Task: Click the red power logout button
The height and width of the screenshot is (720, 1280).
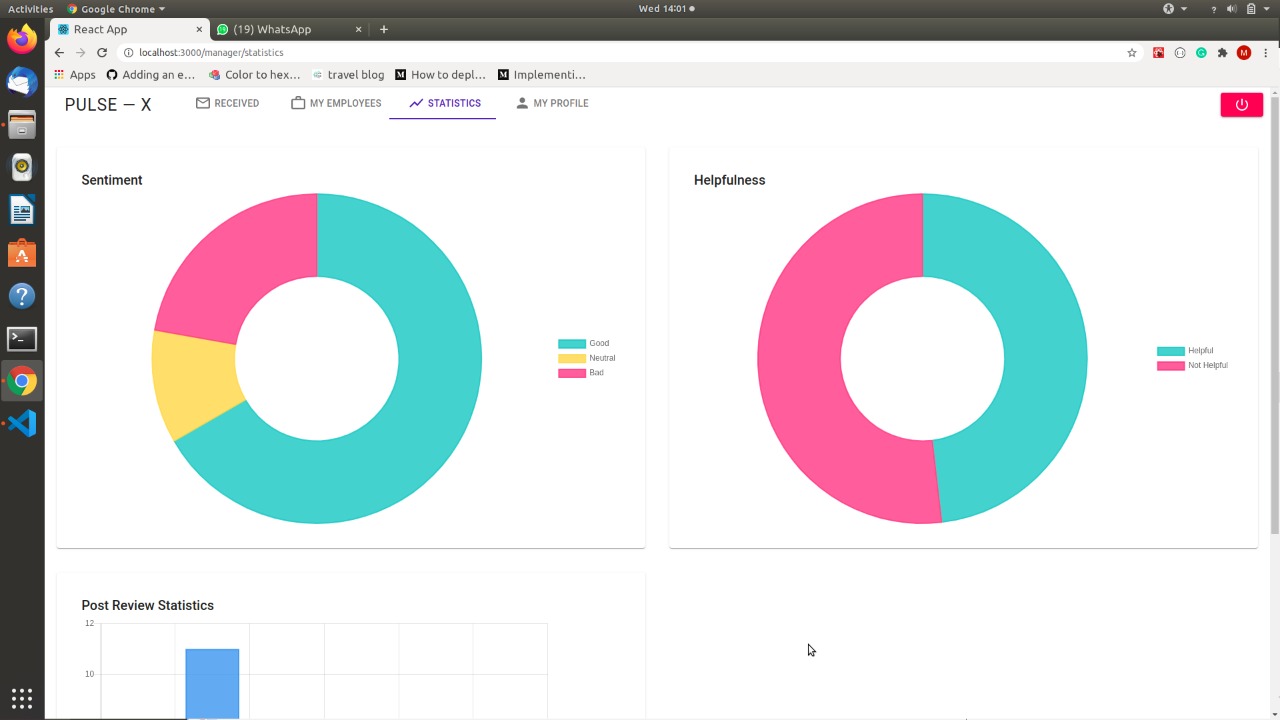Action: pos(1241,104)
